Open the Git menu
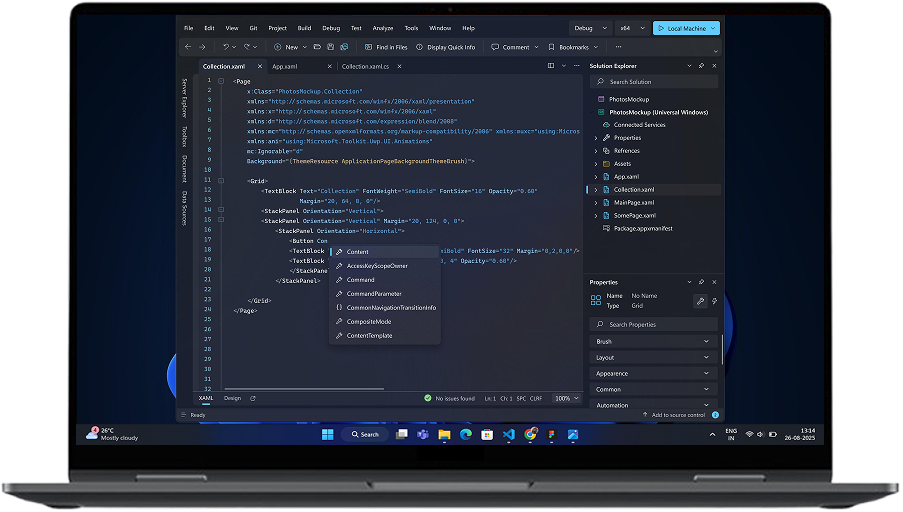Screen dimensions: 903x512 click(x=253, y=28)
